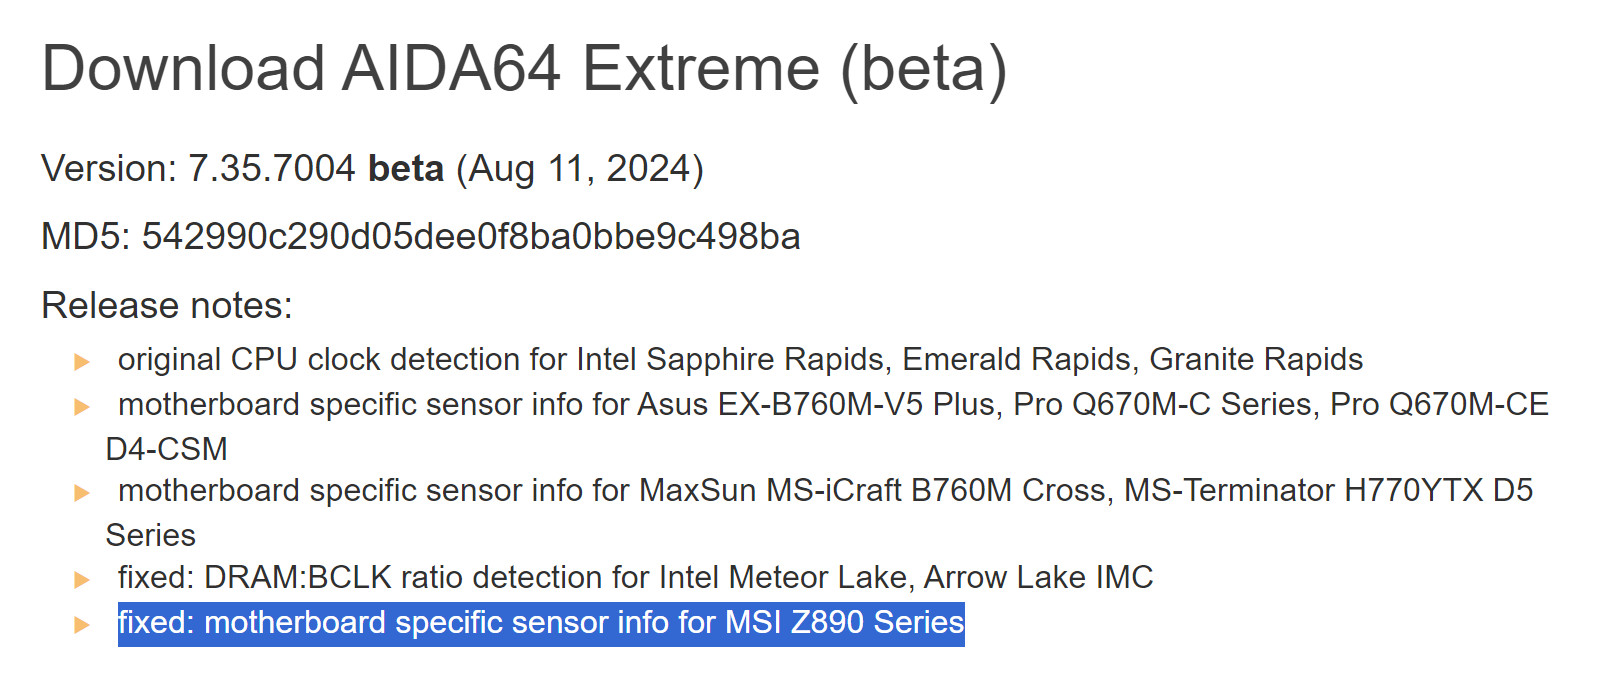Image resolution: width=1624 pixels, height=688 pixels.
Task: Click the wrapped D4-CSM text
Action: (167, 449)
